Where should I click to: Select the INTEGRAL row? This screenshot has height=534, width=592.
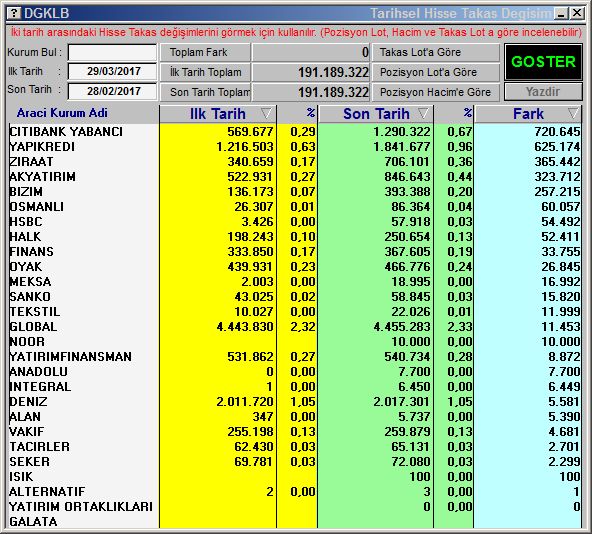click(x=294, y=387)
